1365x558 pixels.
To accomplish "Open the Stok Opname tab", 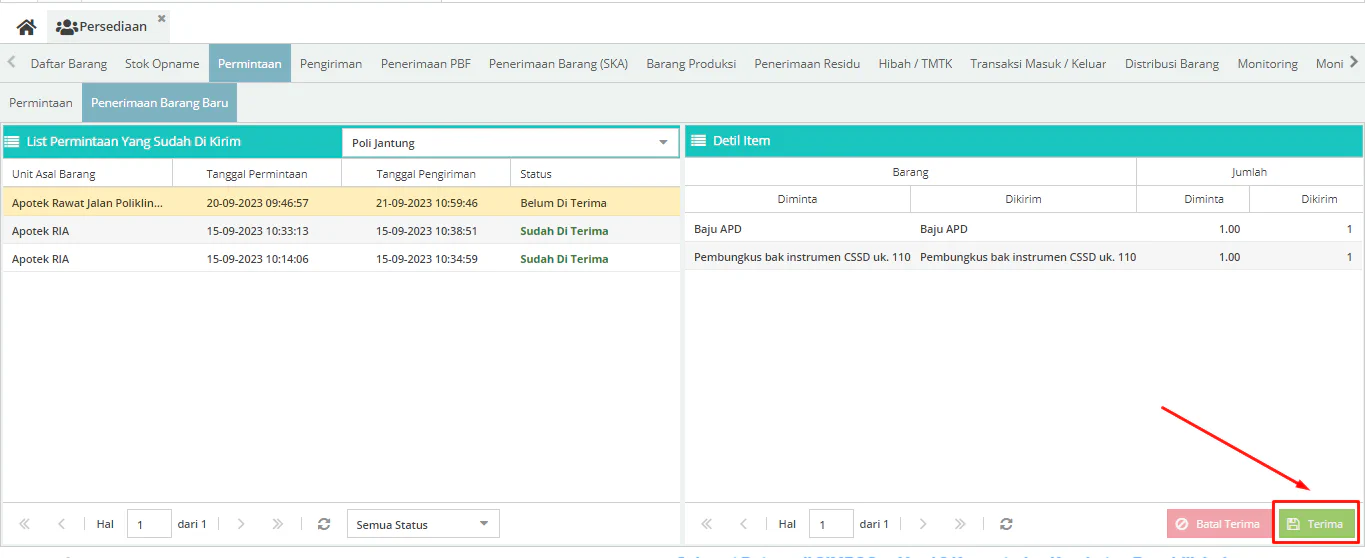I will tap(162, 64).
